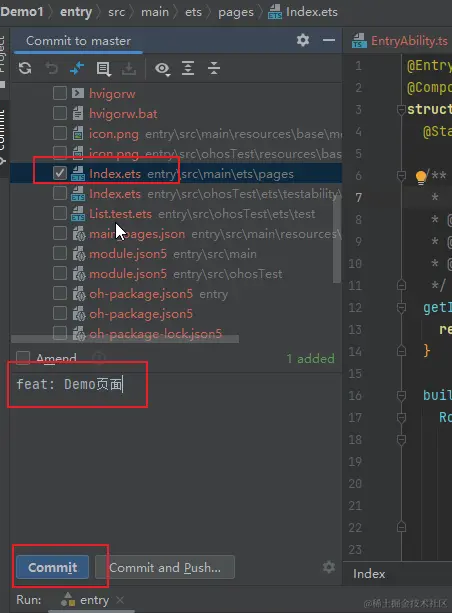Open Commit panel settings gear
The image size is (452, 613).
pyautogui.click(x=303, y=40)
